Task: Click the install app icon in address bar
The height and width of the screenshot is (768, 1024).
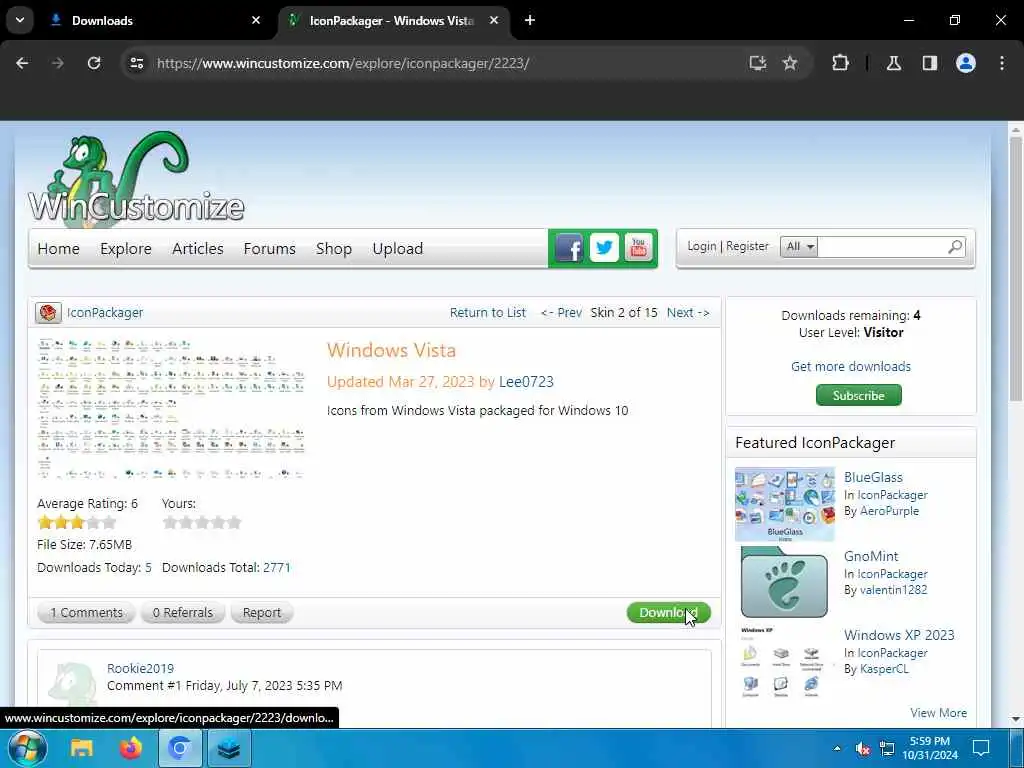Action: click(x=758, y=63)
